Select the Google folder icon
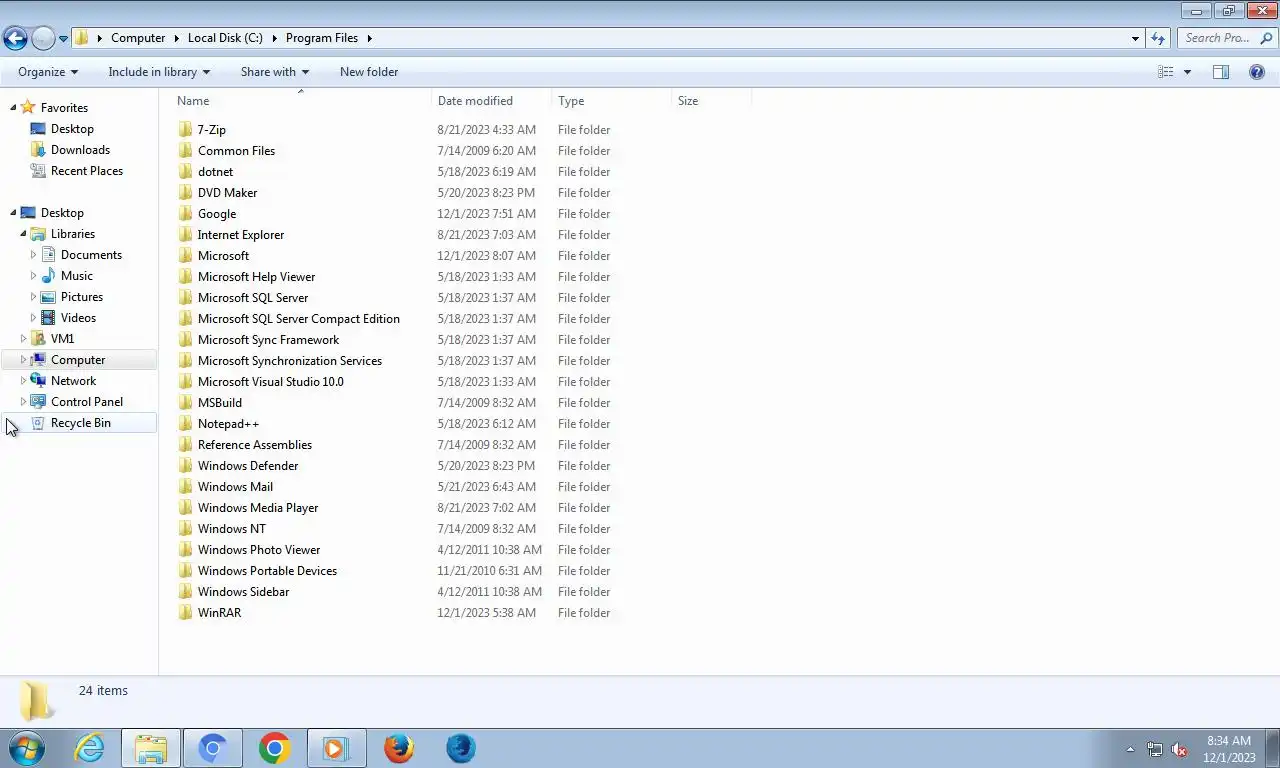 [185, 214]
